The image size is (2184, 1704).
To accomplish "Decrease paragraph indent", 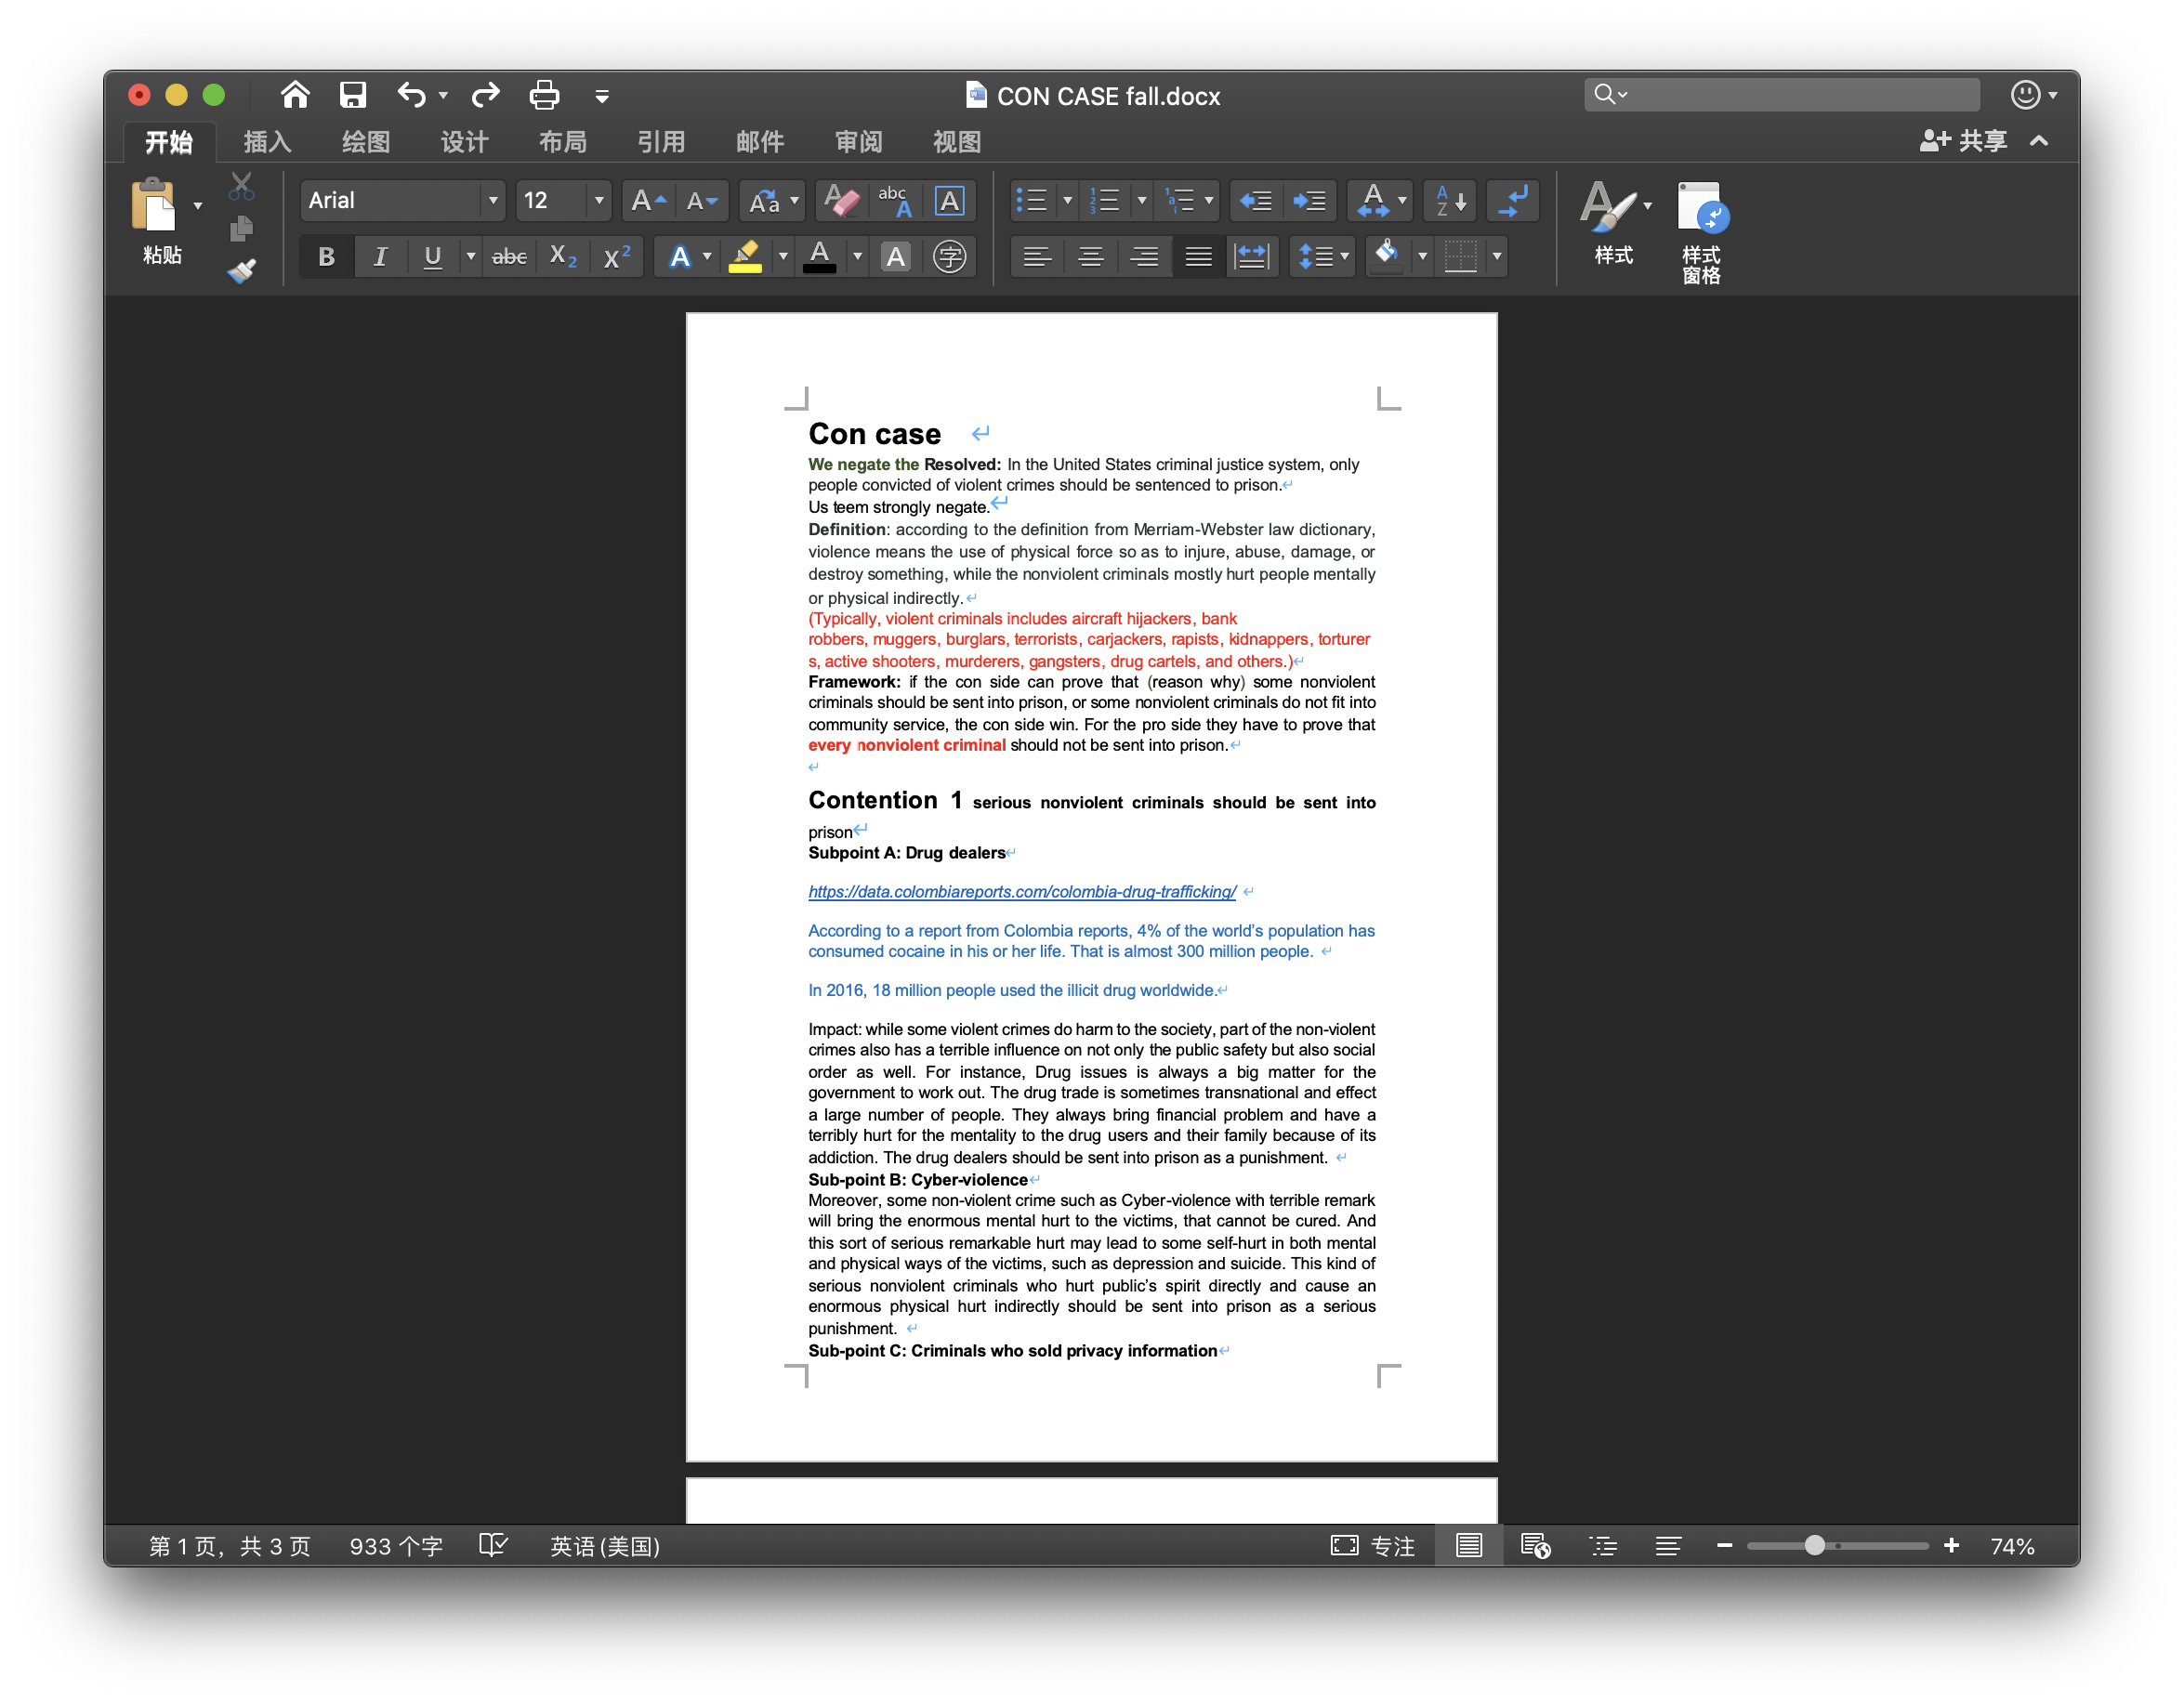I will pos(1255,201).
